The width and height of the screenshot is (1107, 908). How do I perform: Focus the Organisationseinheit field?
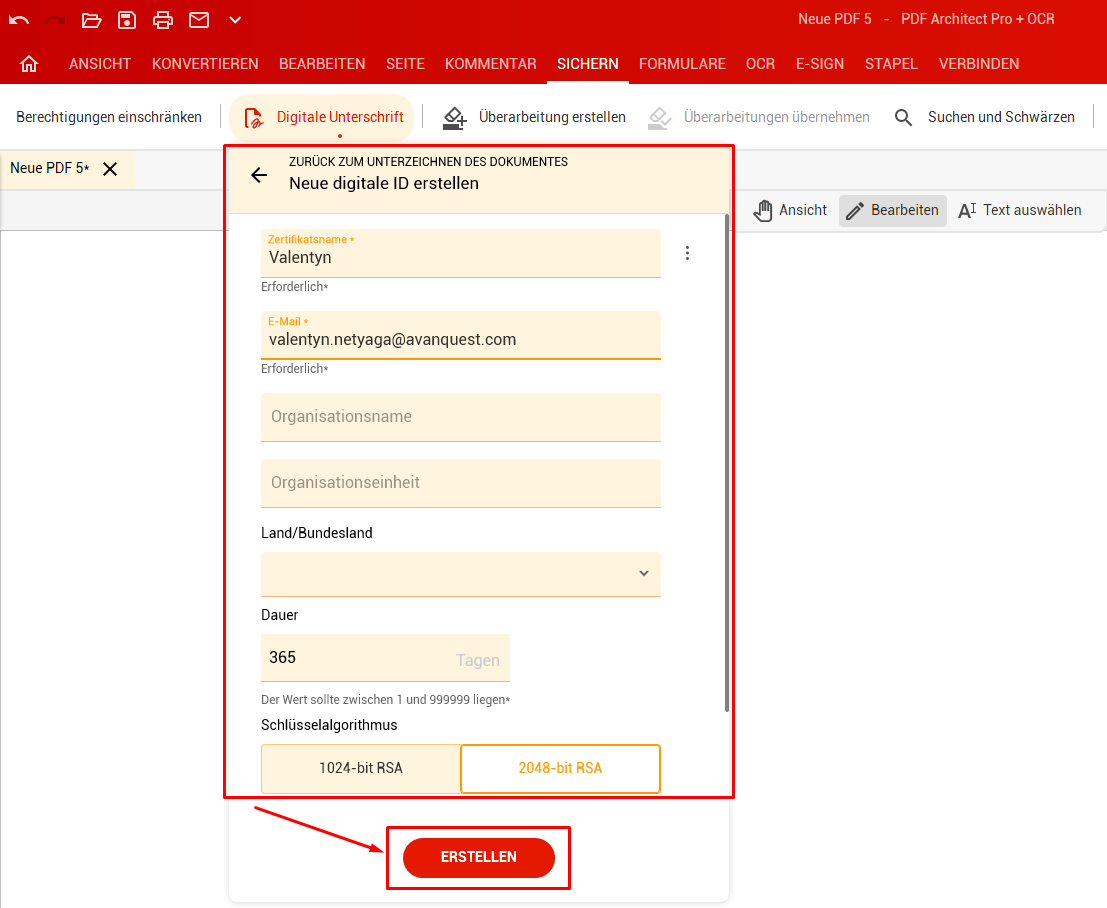click(x=461, y=484)
